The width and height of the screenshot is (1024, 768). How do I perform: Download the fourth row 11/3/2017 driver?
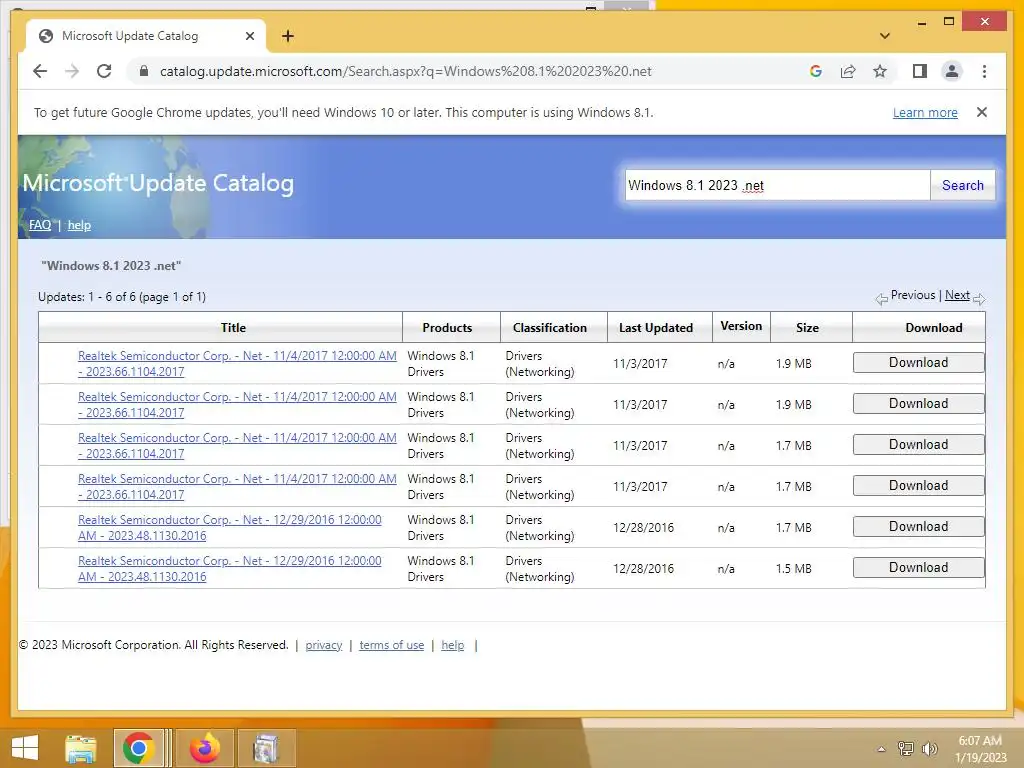coord(918,485)
